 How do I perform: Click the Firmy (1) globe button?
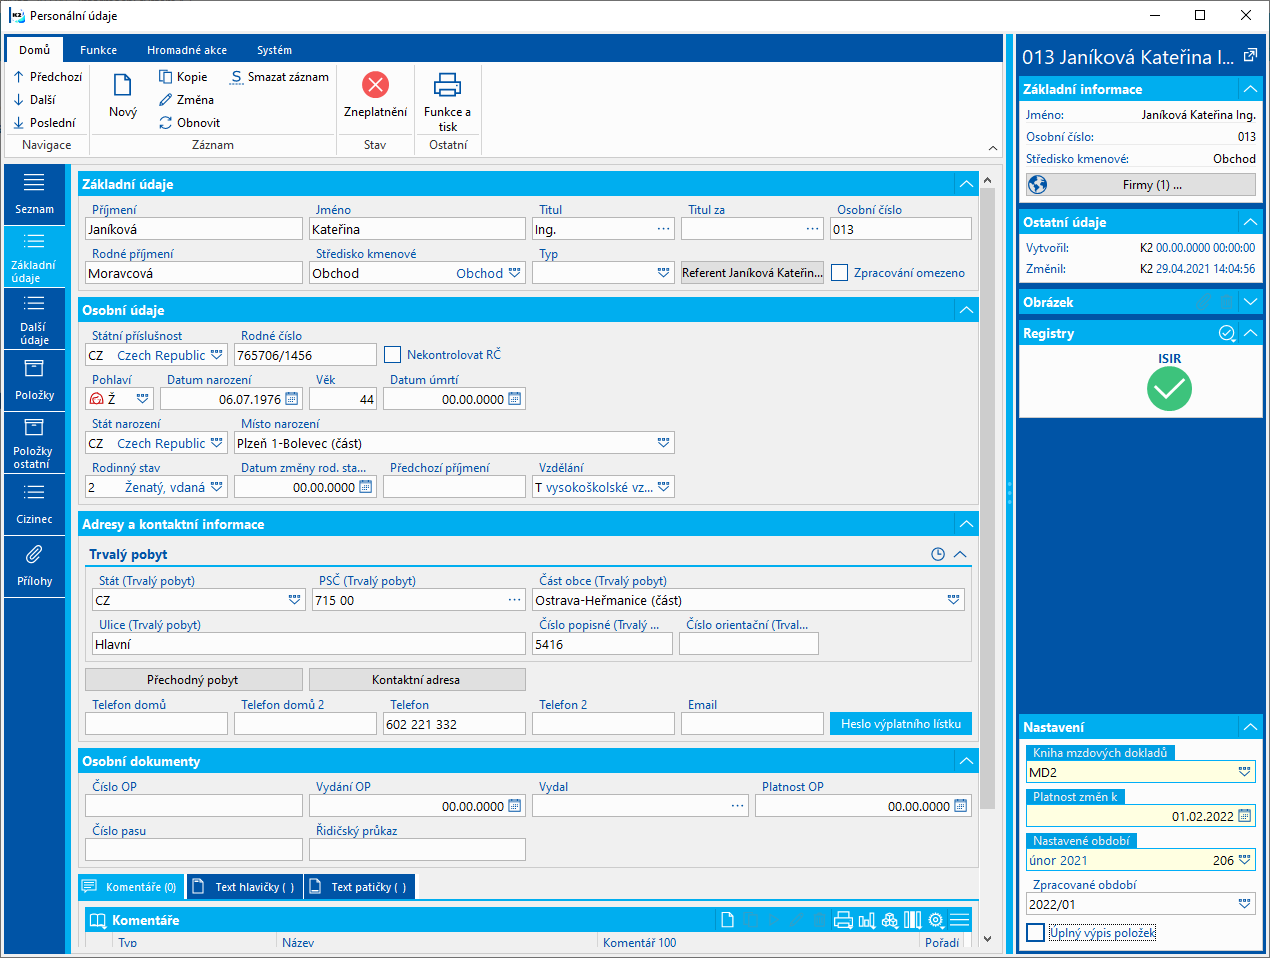(1140, 185)
